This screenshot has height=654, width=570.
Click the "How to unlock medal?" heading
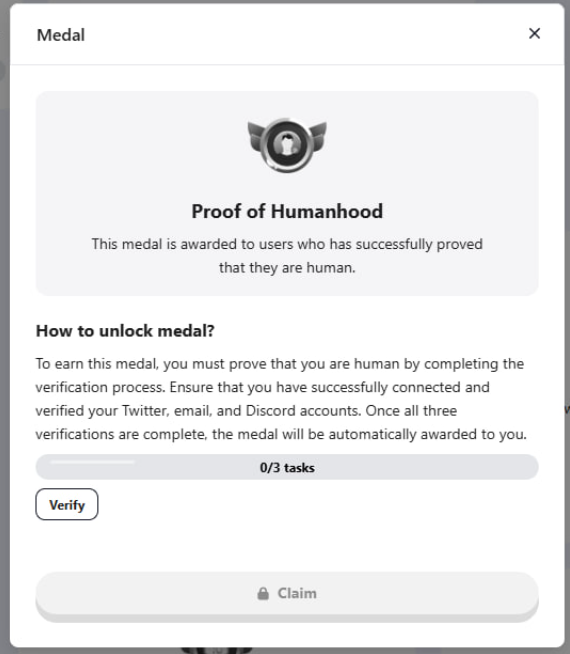125,331
